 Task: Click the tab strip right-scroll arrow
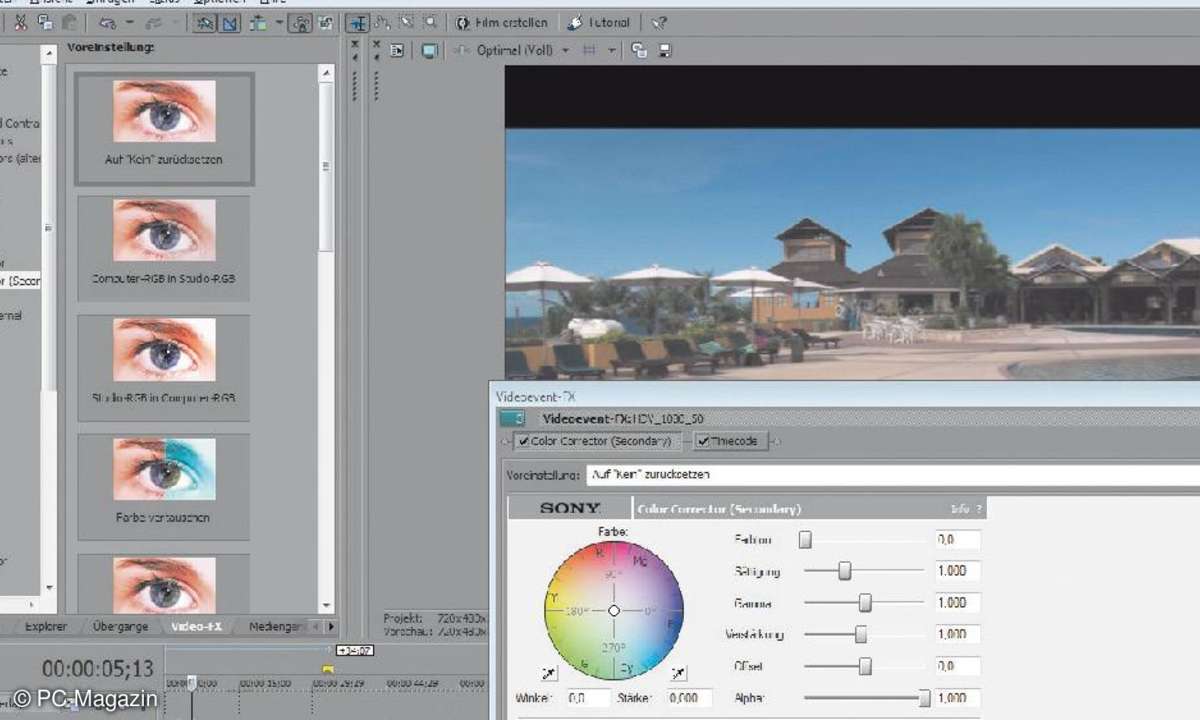click(x=331, y=626)
